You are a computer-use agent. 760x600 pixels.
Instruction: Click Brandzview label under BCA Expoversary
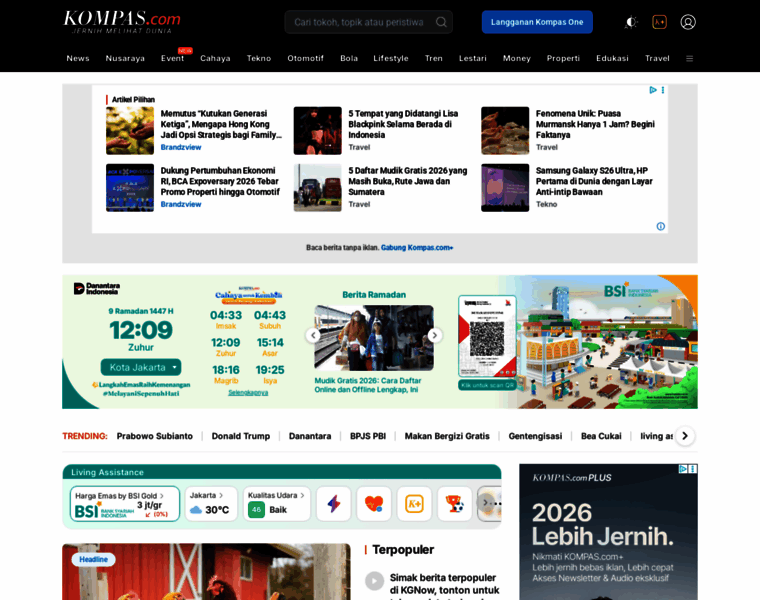(181, 205)
